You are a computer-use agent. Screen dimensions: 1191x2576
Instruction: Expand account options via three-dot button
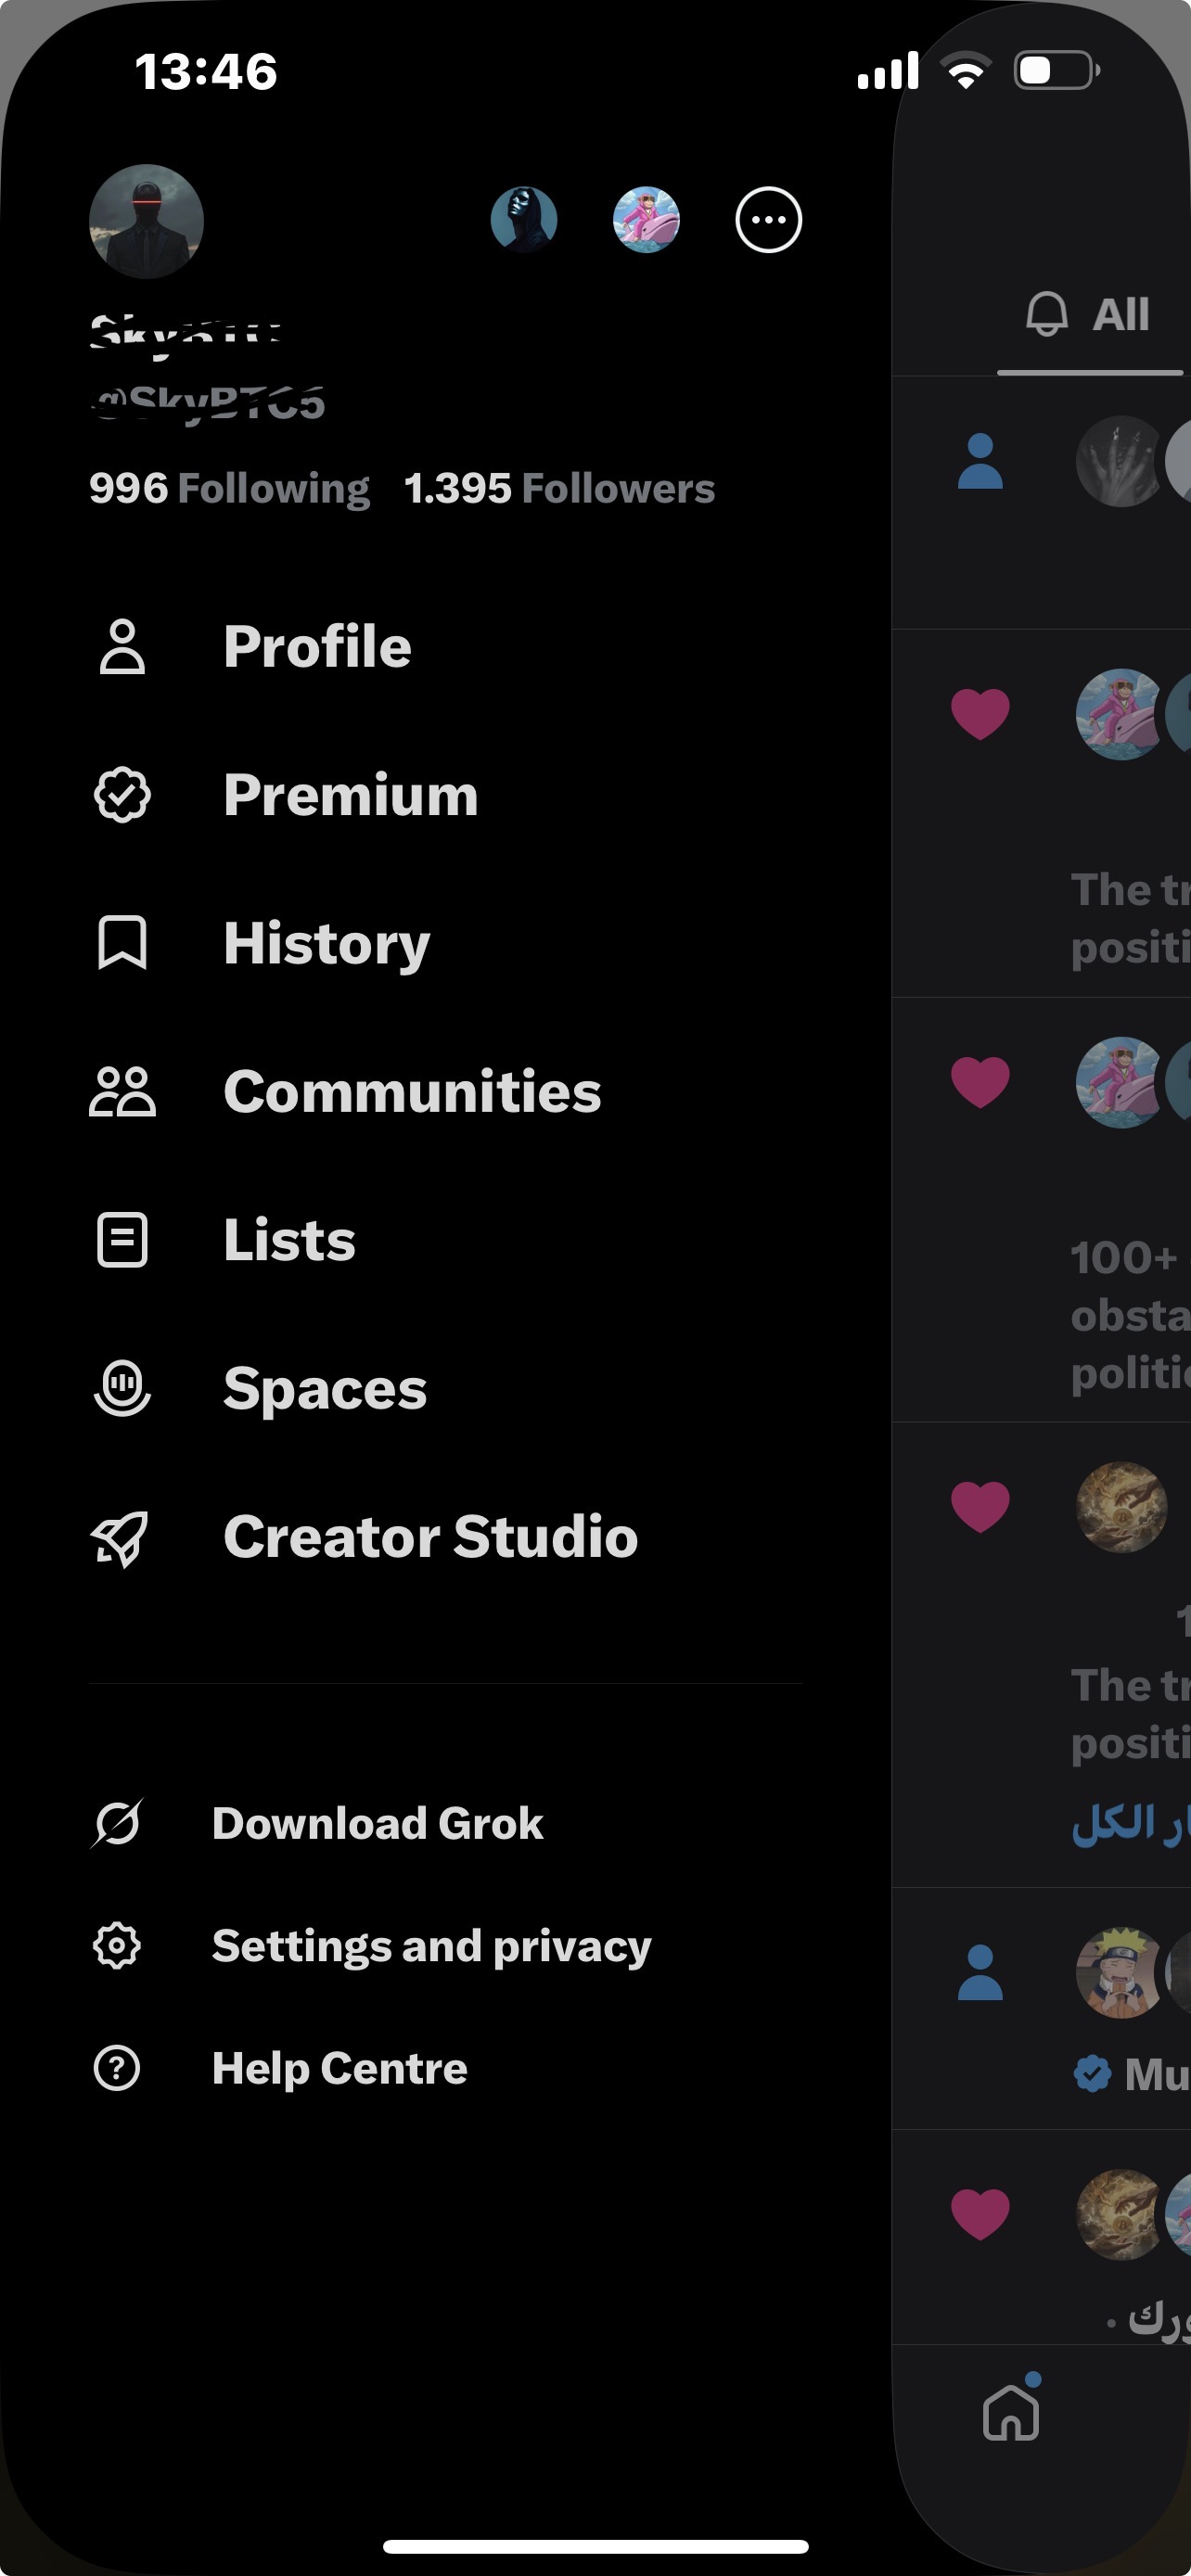click(x=768, y=220)
